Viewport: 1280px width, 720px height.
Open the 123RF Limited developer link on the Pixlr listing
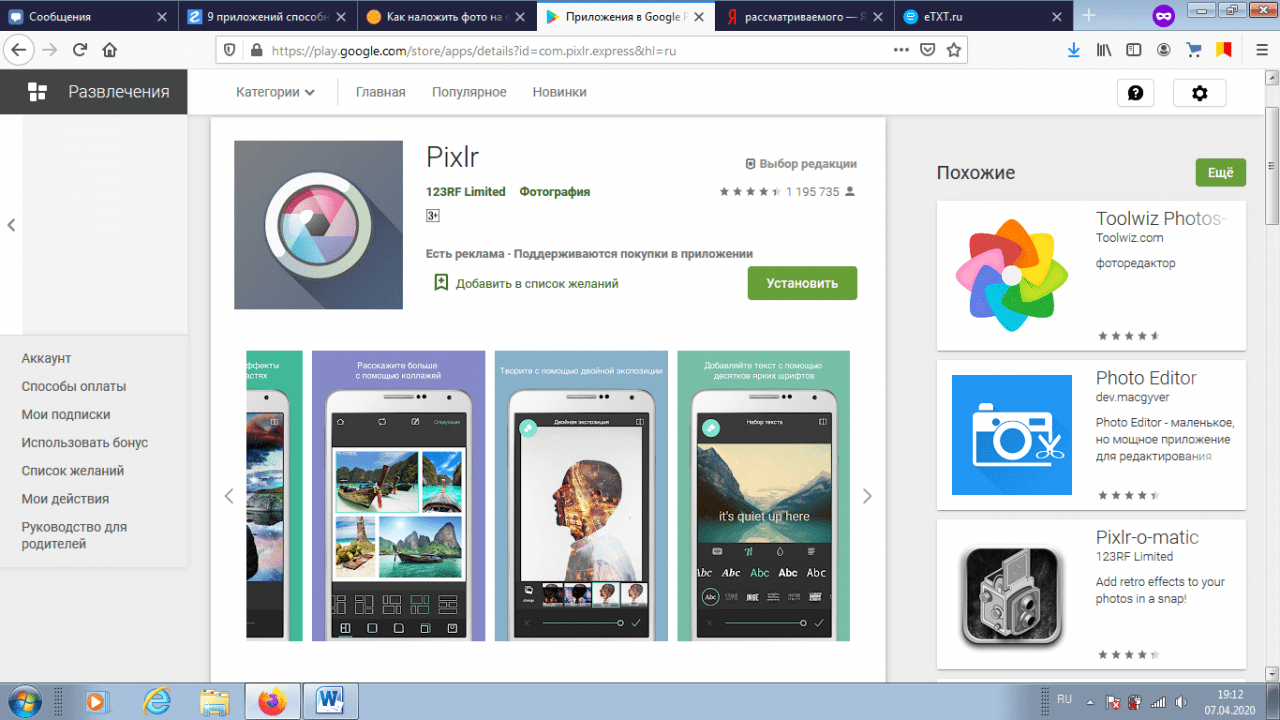[466, 191]
